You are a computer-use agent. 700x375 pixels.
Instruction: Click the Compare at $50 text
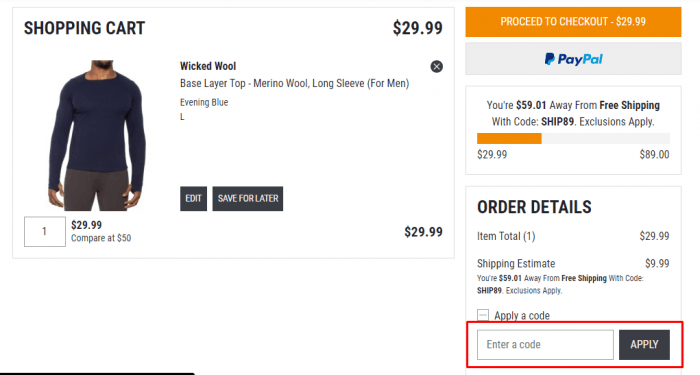click(101, 238)
